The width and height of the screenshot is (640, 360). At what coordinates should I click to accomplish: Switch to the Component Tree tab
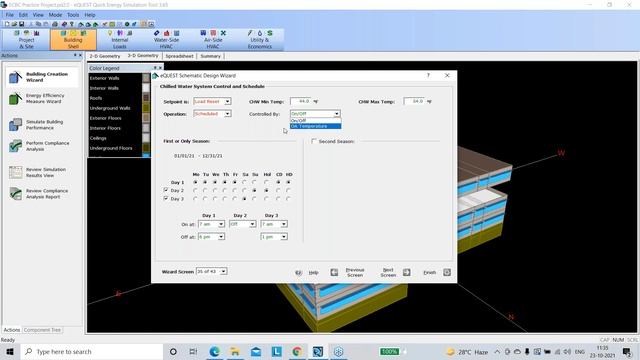click(42, 330)
